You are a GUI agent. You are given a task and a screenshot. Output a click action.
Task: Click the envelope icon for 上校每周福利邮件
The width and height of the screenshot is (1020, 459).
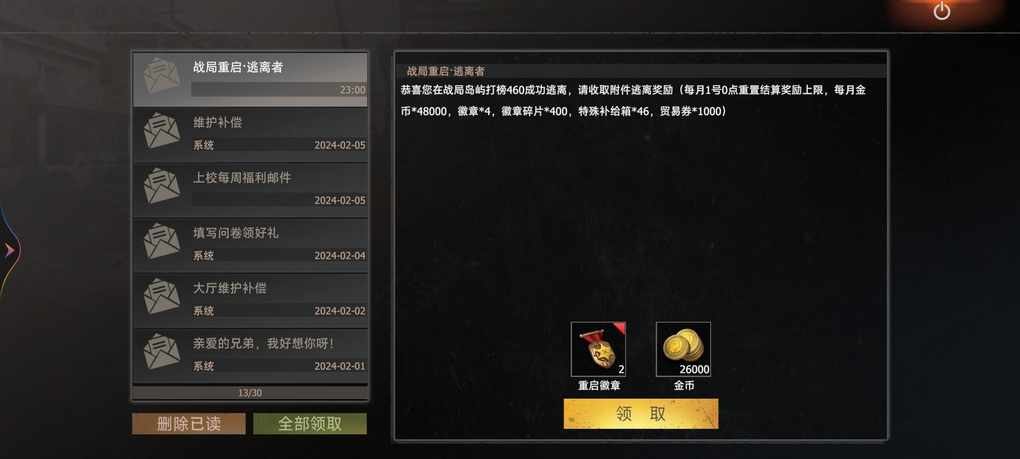pyautogui.click(x=161, y=185)
